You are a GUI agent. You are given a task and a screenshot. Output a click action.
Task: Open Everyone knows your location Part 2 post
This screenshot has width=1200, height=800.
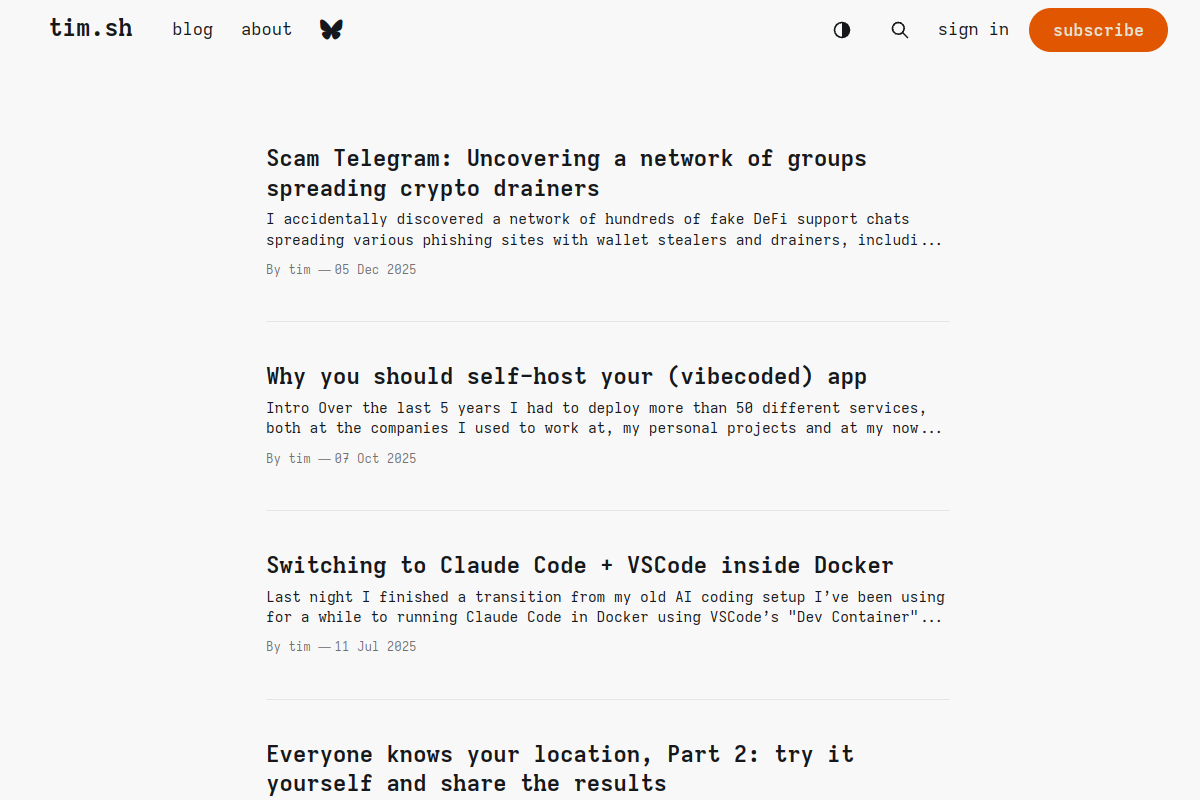[560, 768]
